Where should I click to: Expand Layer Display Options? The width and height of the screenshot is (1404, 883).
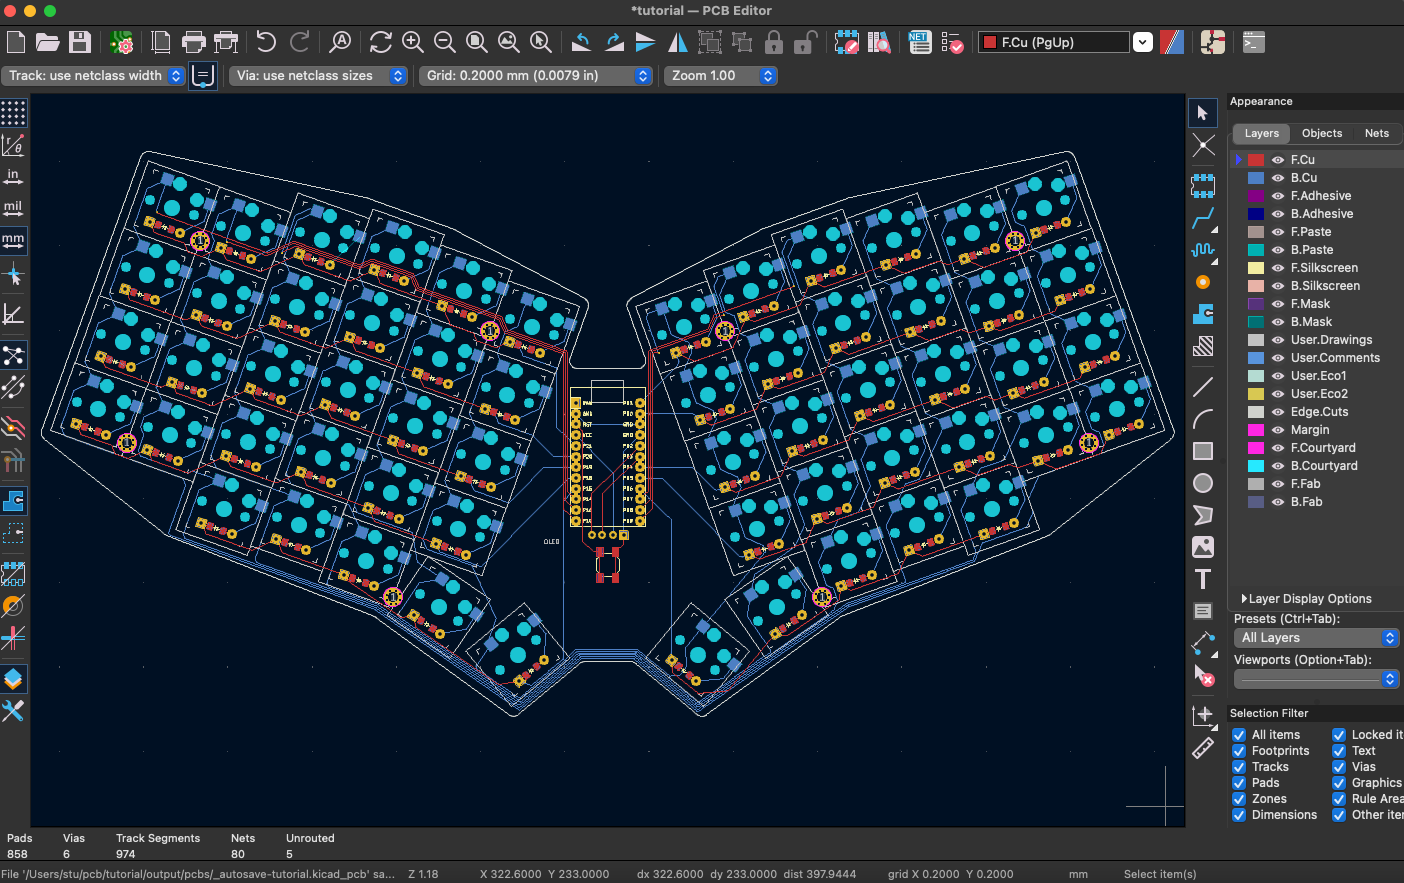click(x=1306, y=599)
